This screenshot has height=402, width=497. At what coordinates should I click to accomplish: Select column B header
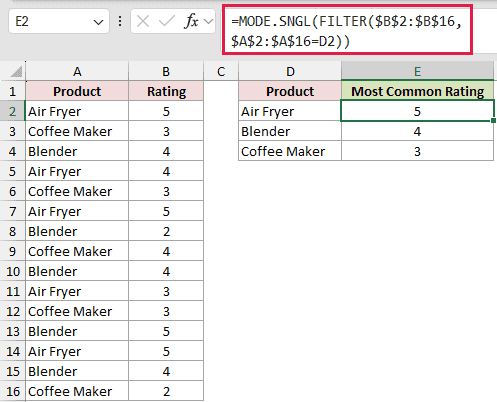[x=166, y=72]
